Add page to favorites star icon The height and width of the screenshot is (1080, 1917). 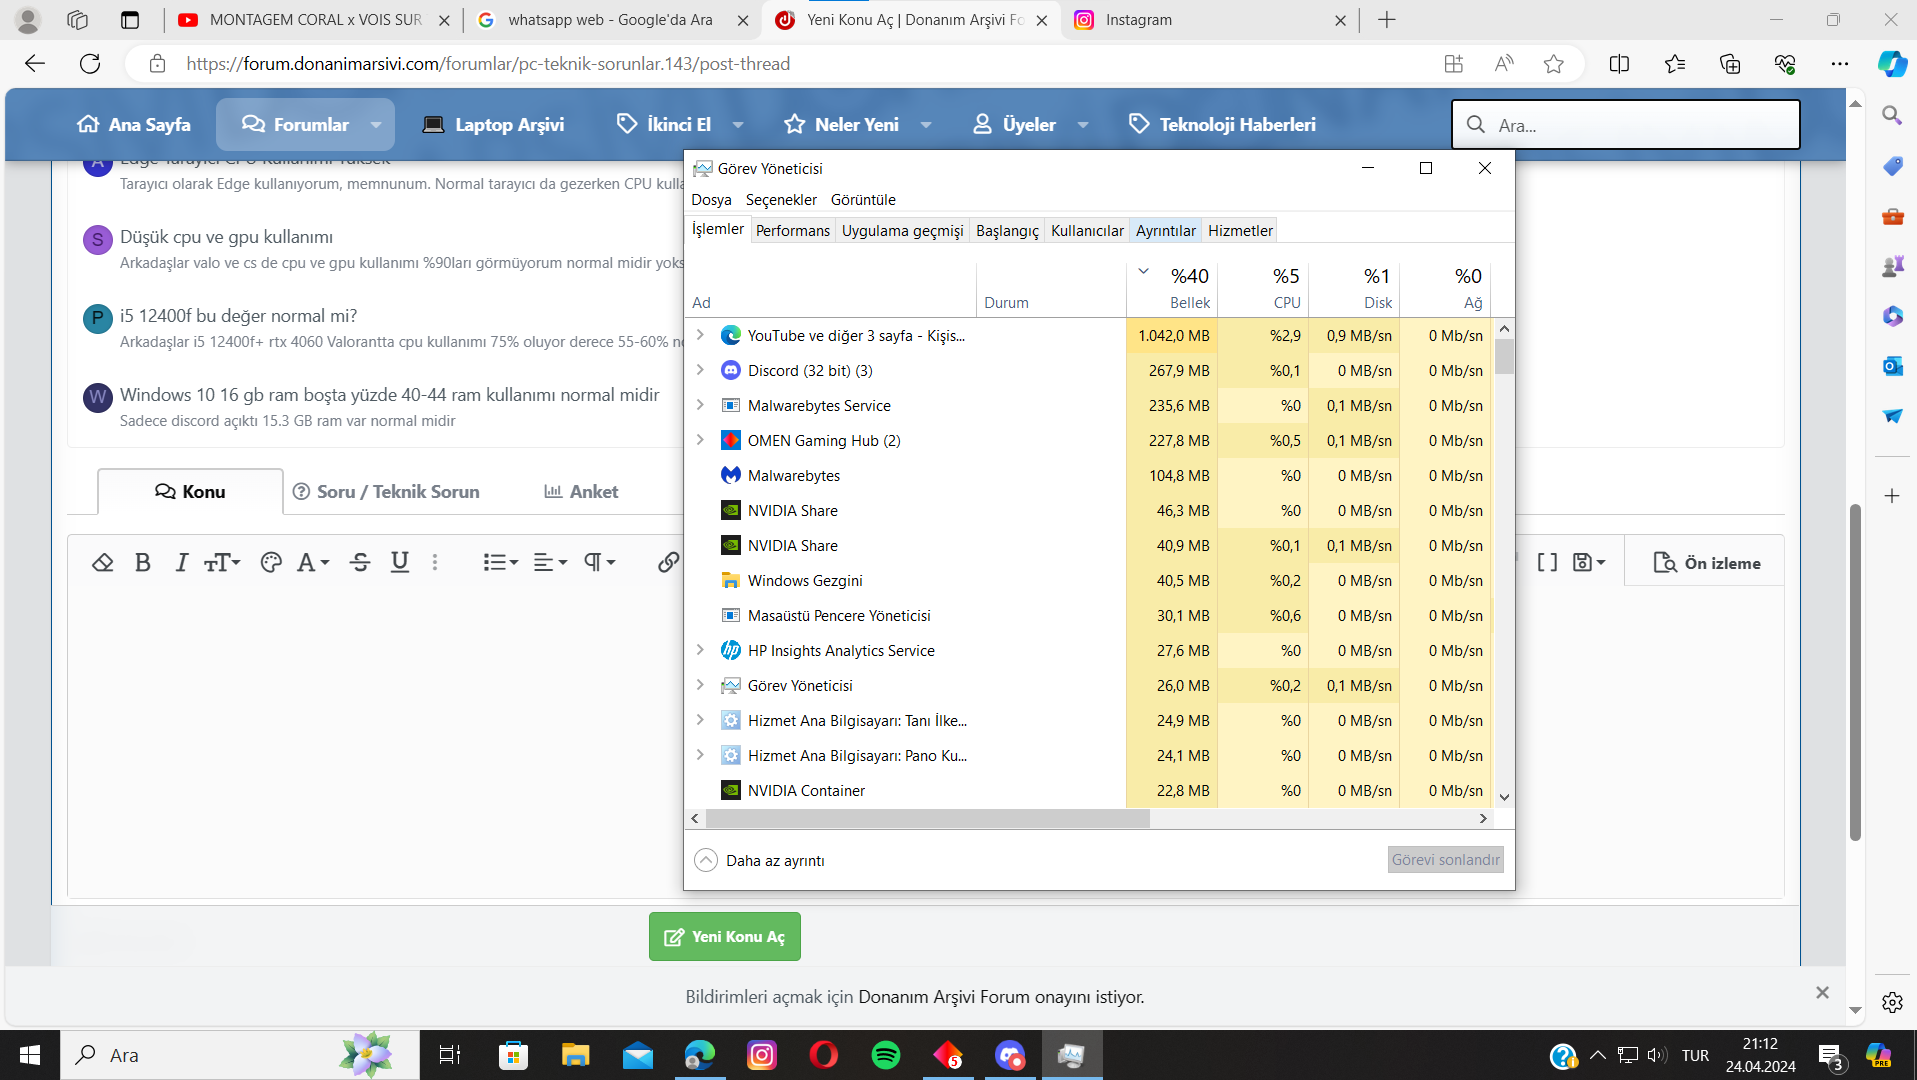coord(1553,64)
